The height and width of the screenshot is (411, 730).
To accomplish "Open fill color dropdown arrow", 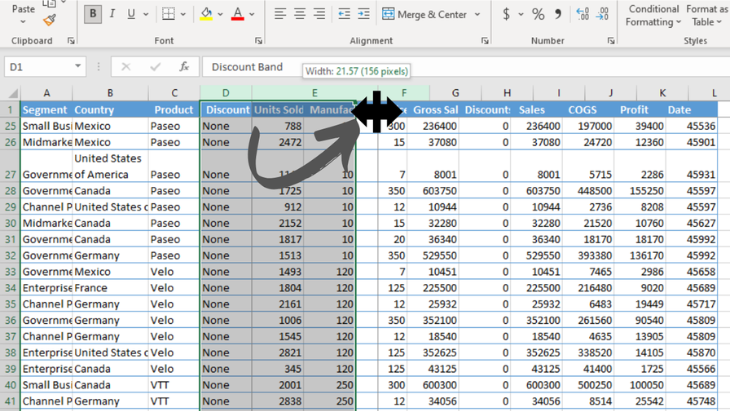I will (220, 14).
